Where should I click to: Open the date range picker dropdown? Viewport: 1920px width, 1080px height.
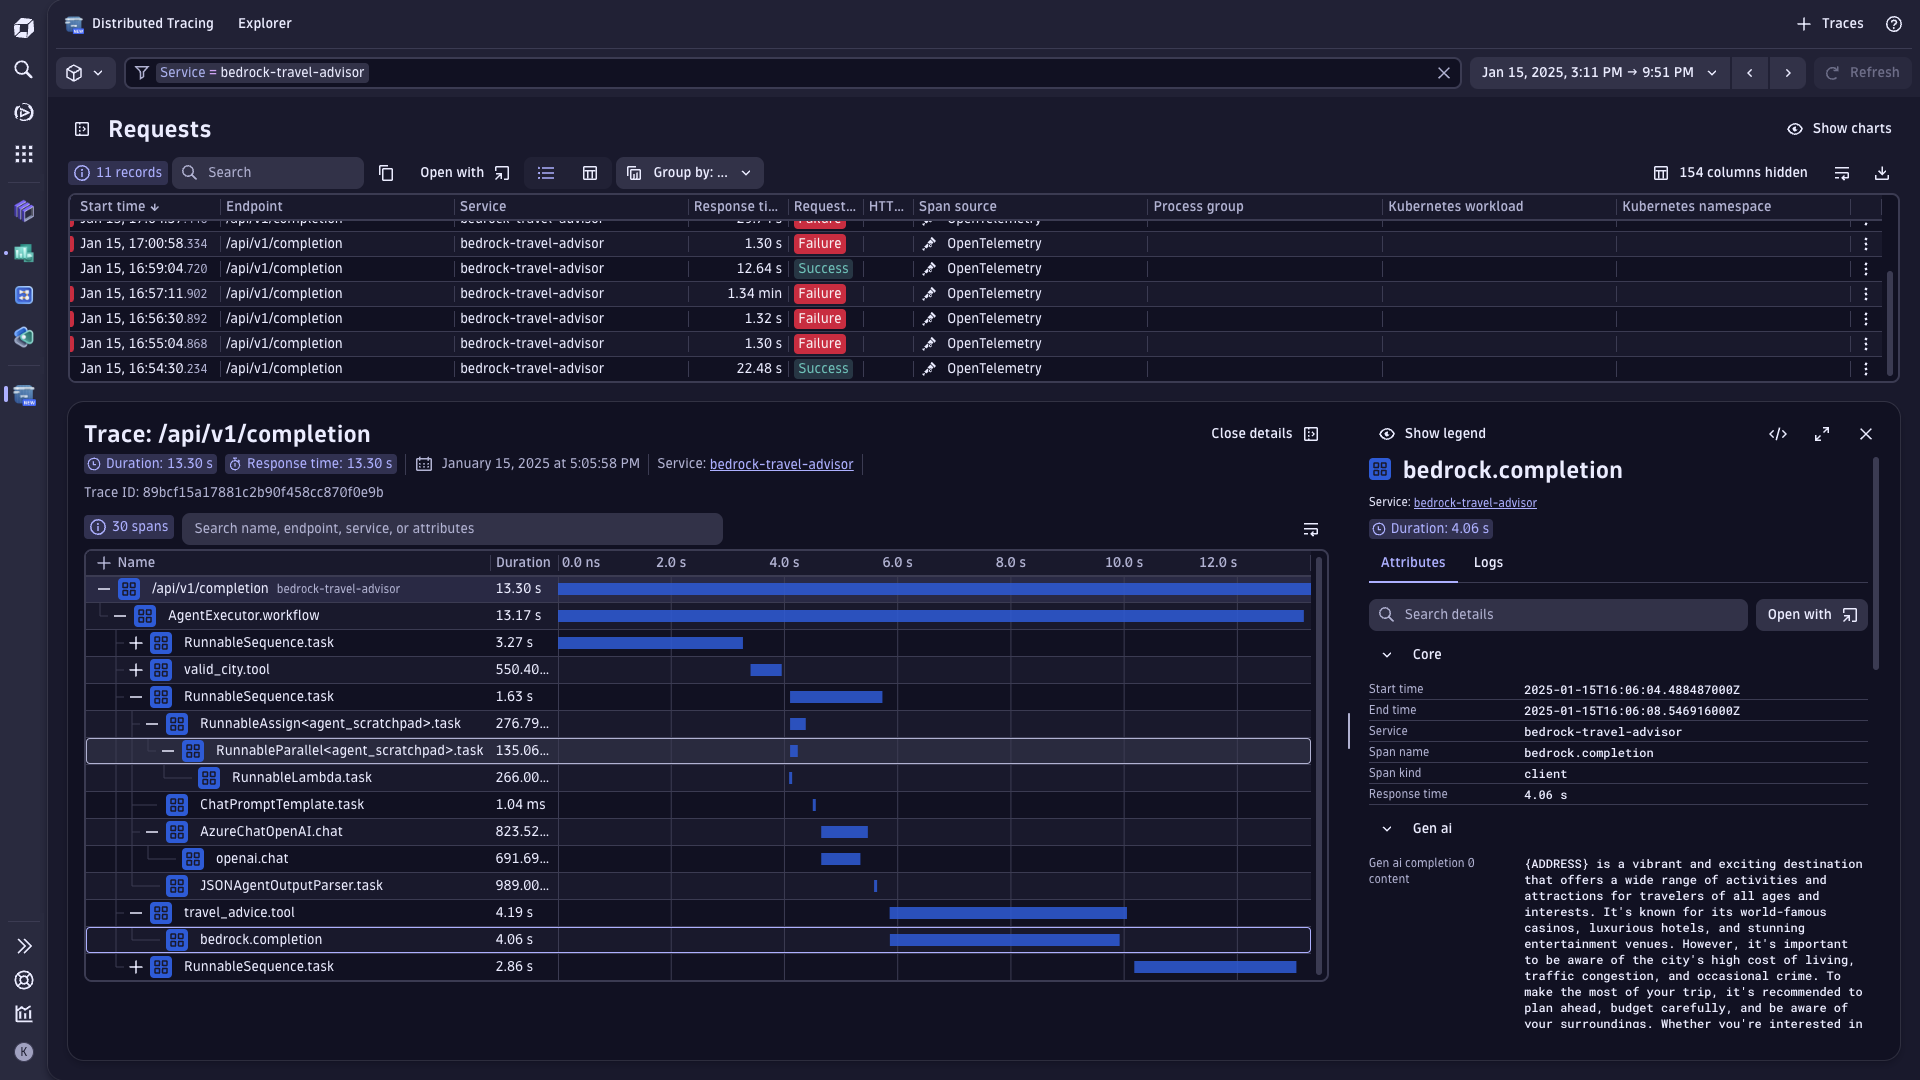click(x=1713, y=72)
